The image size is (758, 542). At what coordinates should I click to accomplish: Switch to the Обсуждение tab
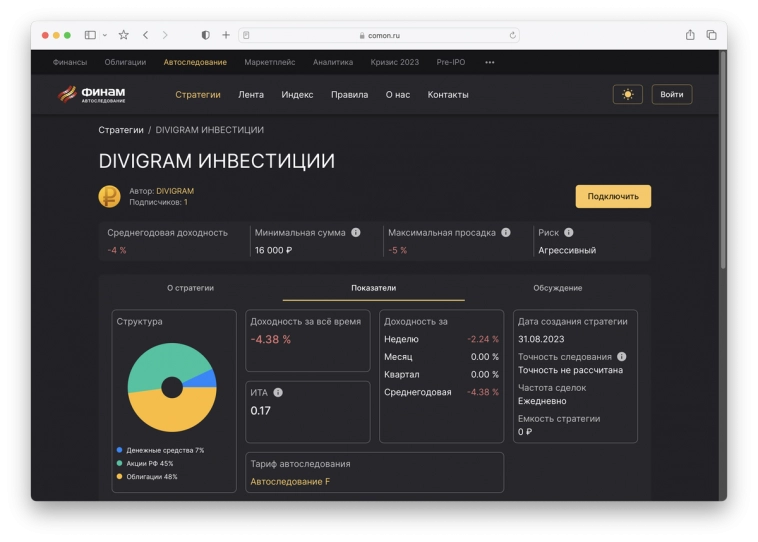point(557,288)
